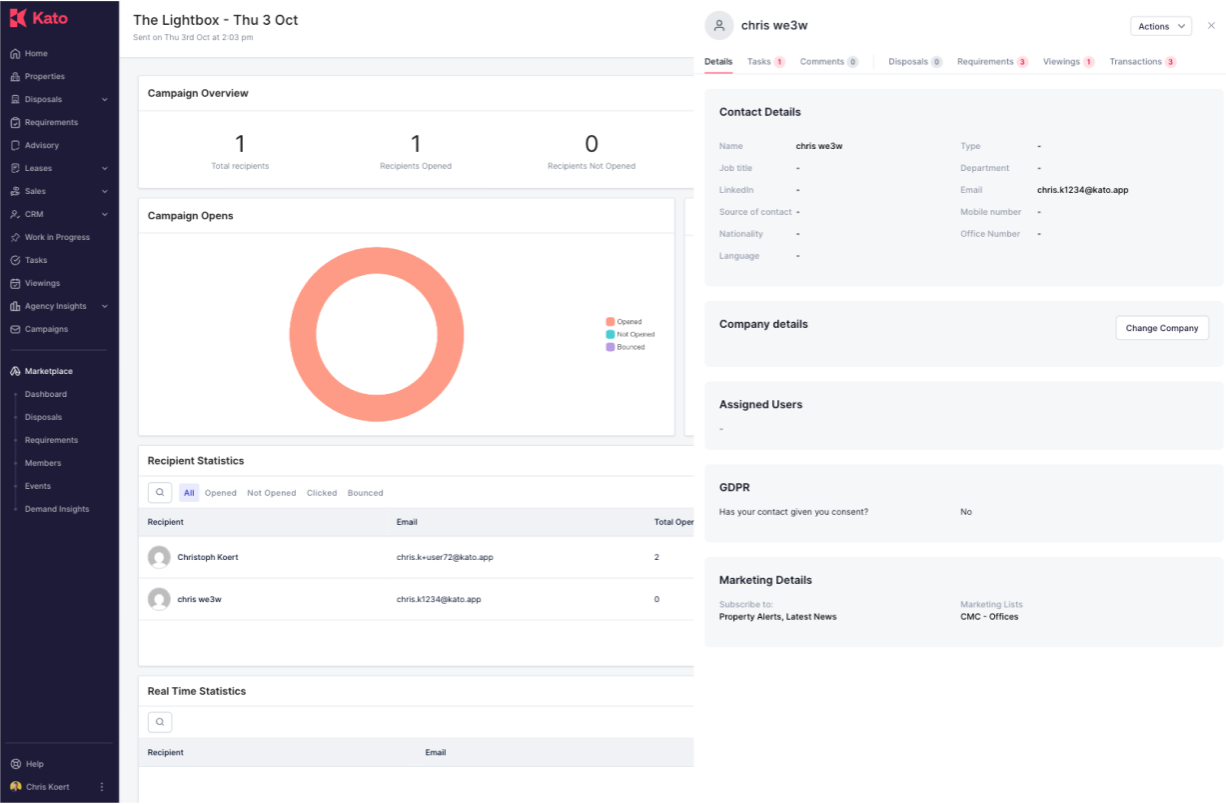Click the Opened legend color swatch
Image resolution: width=1226 pixels, height=804 pixels.
(610, 322)
